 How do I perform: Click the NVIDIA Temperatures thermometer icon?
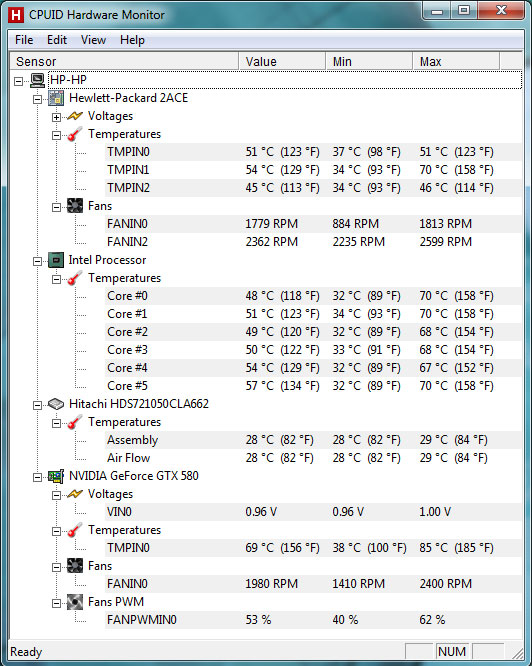tap(75, 530)
